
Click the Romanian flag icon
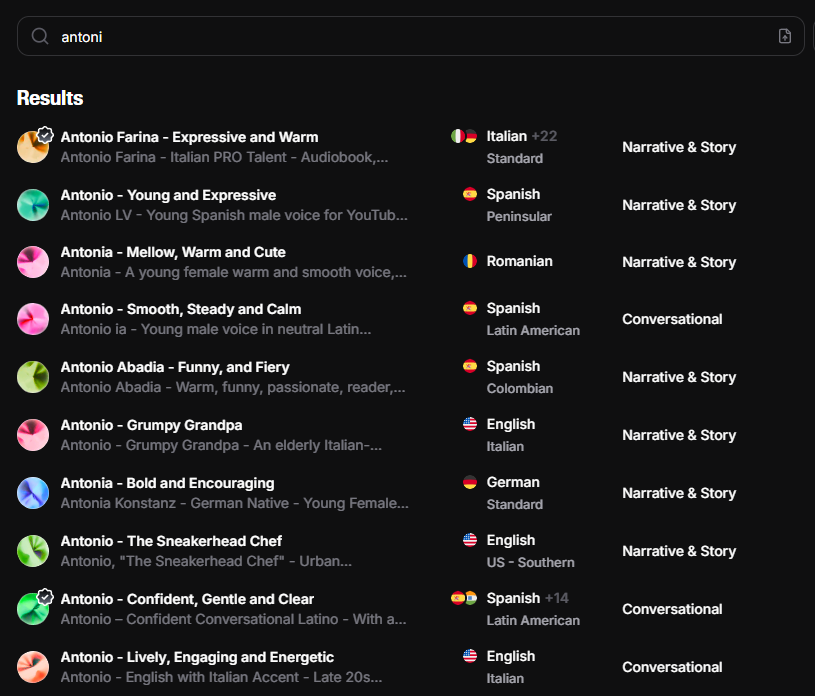tap(470, 261)
